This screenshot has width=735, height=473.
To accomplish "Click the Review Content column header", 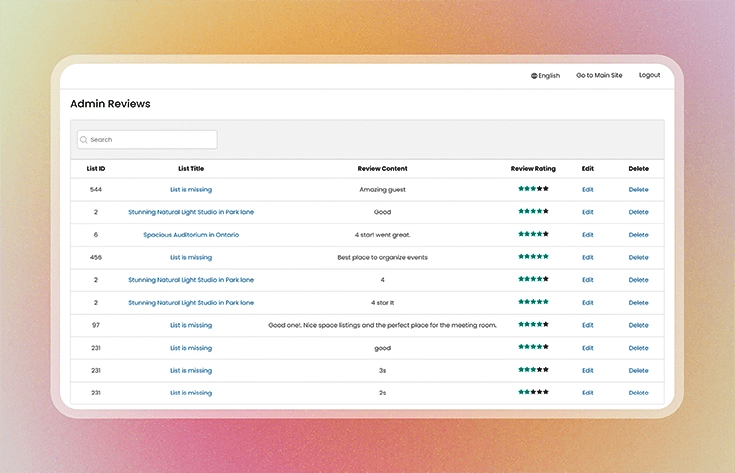I will (382, 168).
